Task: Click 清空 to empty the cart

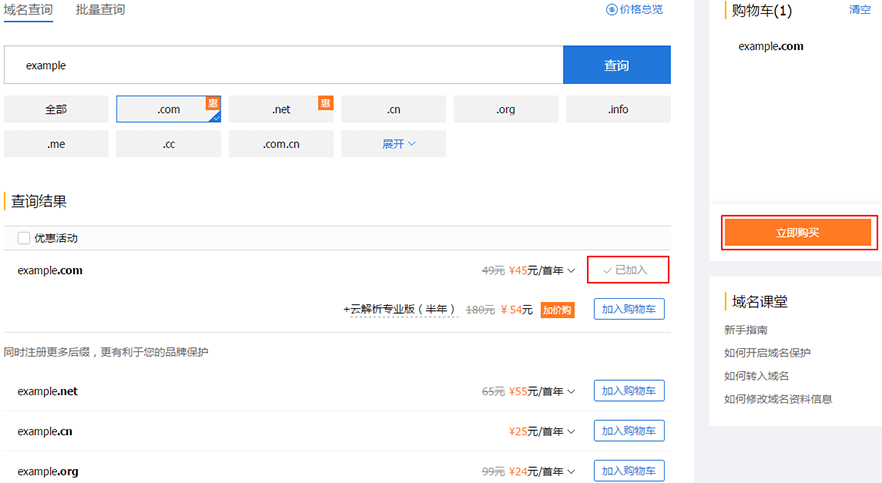Action: [859, 9]
